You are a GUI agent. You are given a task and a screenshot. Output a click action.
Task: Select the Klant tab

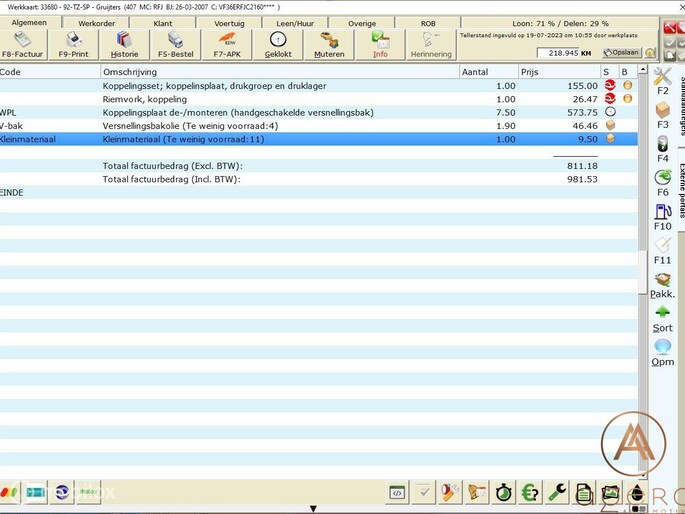tap(162, 23)
